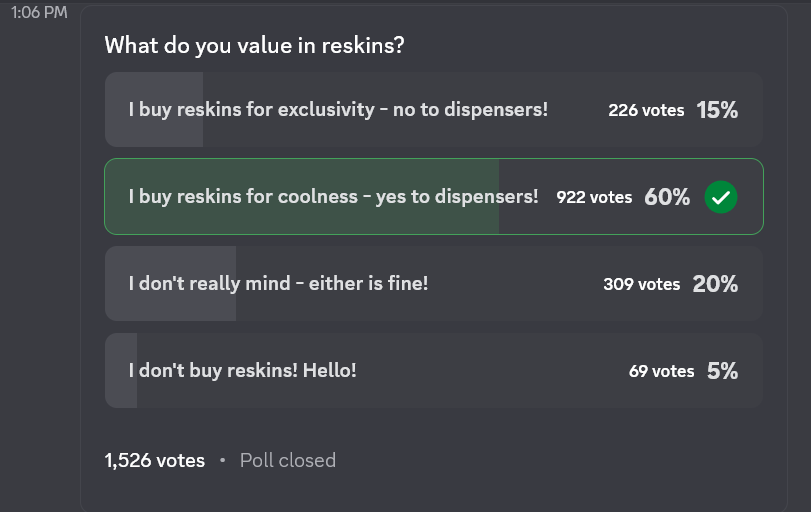Click the green filled progress bar
Viewport: 811px width, 512px height.
click(302, 197)
